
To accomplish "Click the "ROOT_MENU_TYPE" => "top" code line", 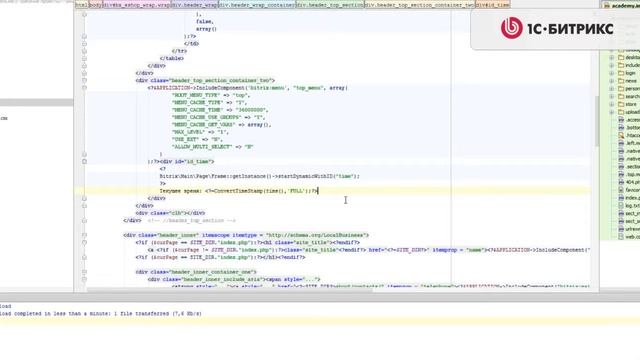I will click(211, 95).
